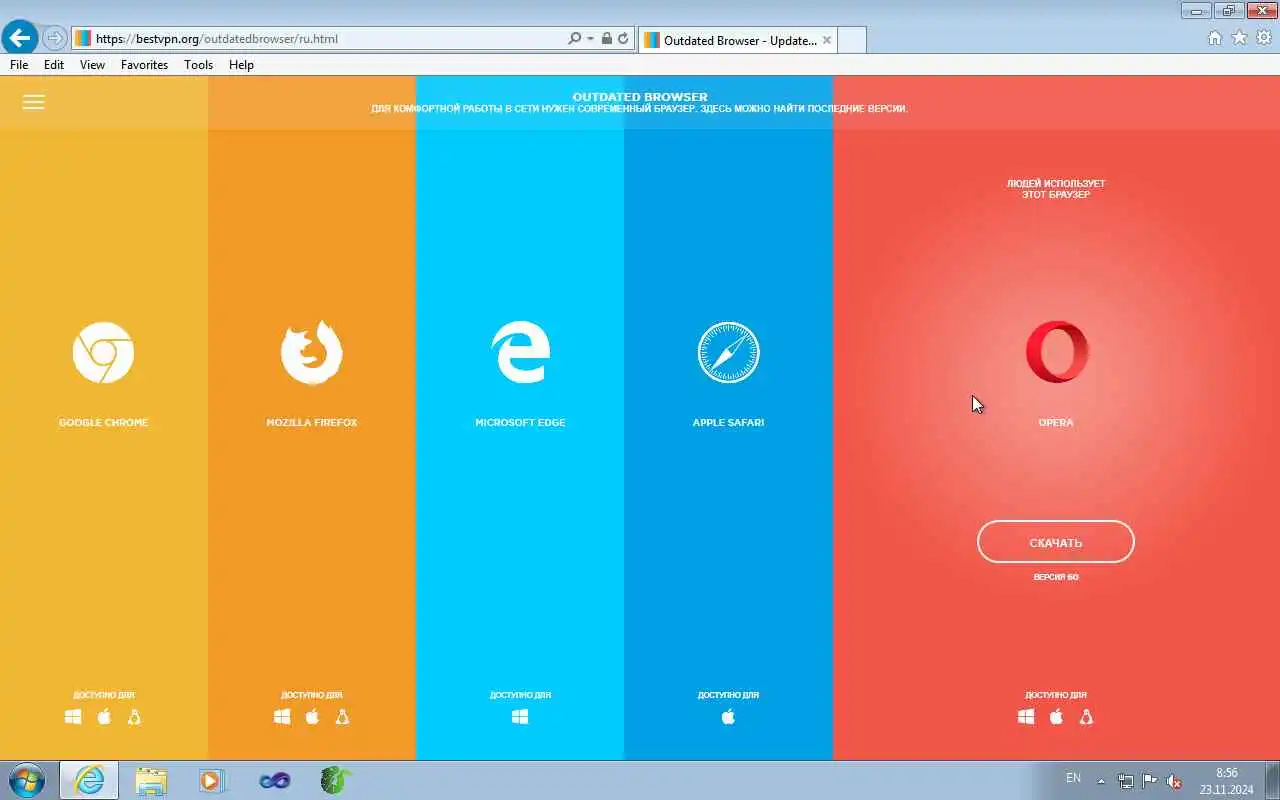1280x800 pixels.
Task: Click Apple icon under Apple Safari
Action: pos(728,717)
